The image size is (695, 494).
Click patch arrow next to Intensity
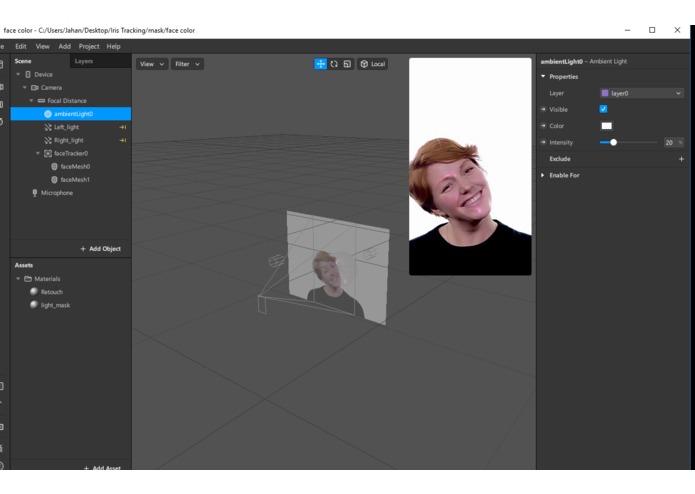coord(543,142)
